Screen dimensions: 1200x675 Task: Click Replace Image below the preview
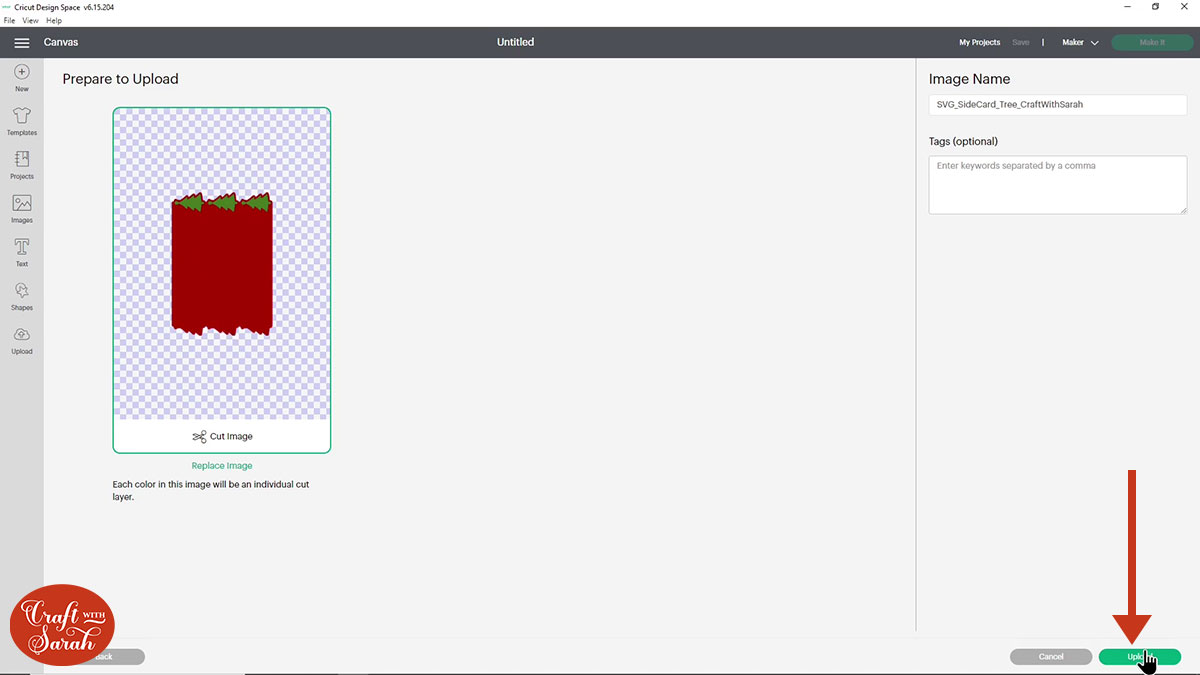221,465
